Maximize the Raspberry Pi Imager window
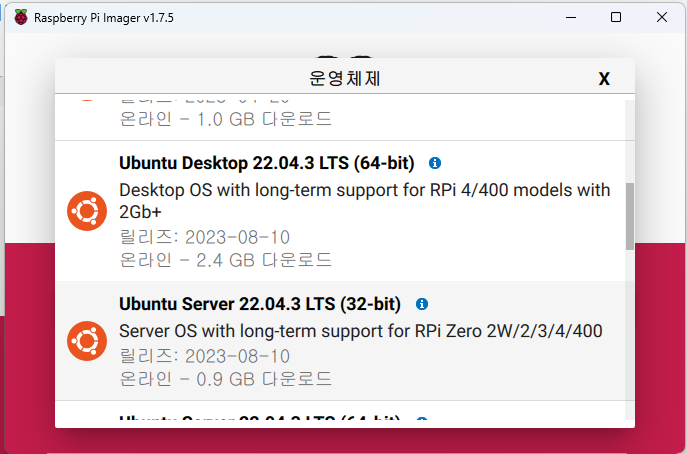Image resolution: width=687 pixels, height=454 pixels. 616,17
